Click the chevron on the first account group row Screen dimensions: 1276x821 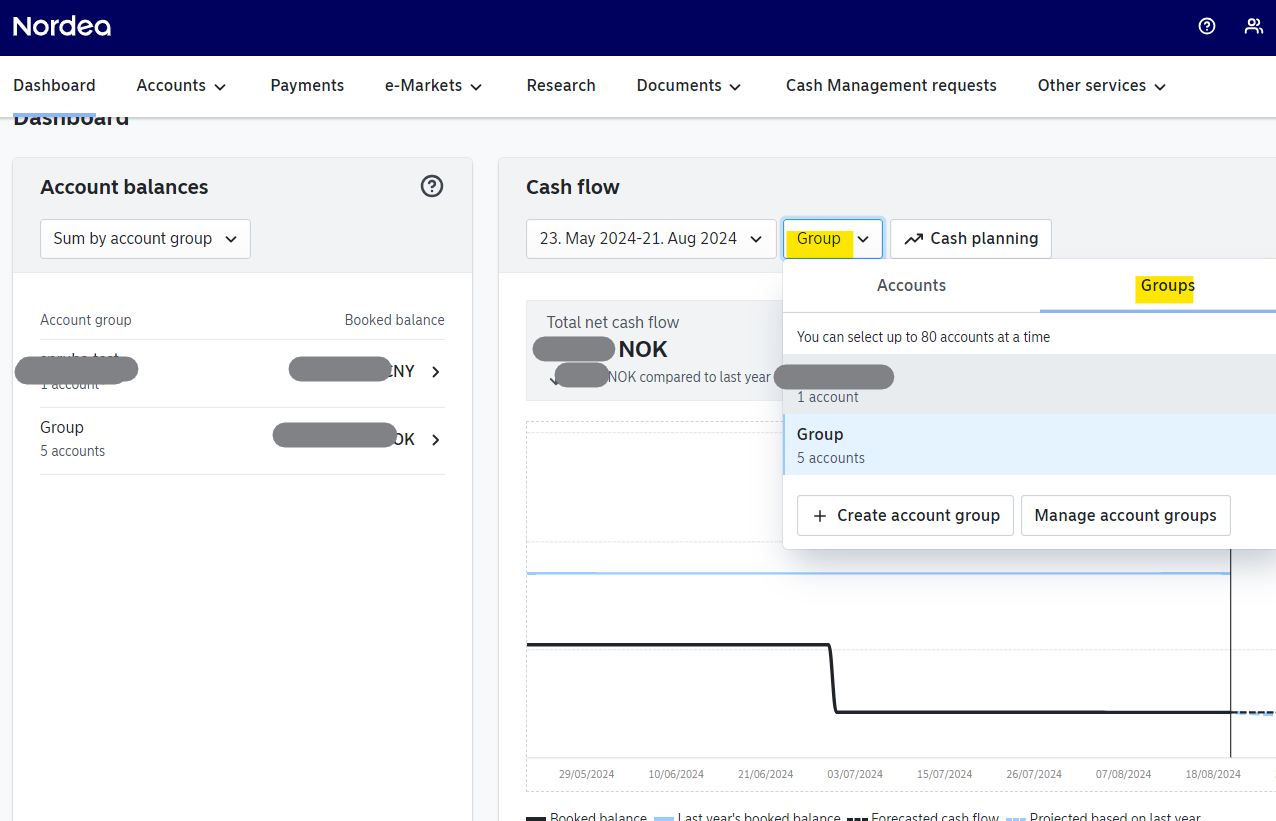434,371
